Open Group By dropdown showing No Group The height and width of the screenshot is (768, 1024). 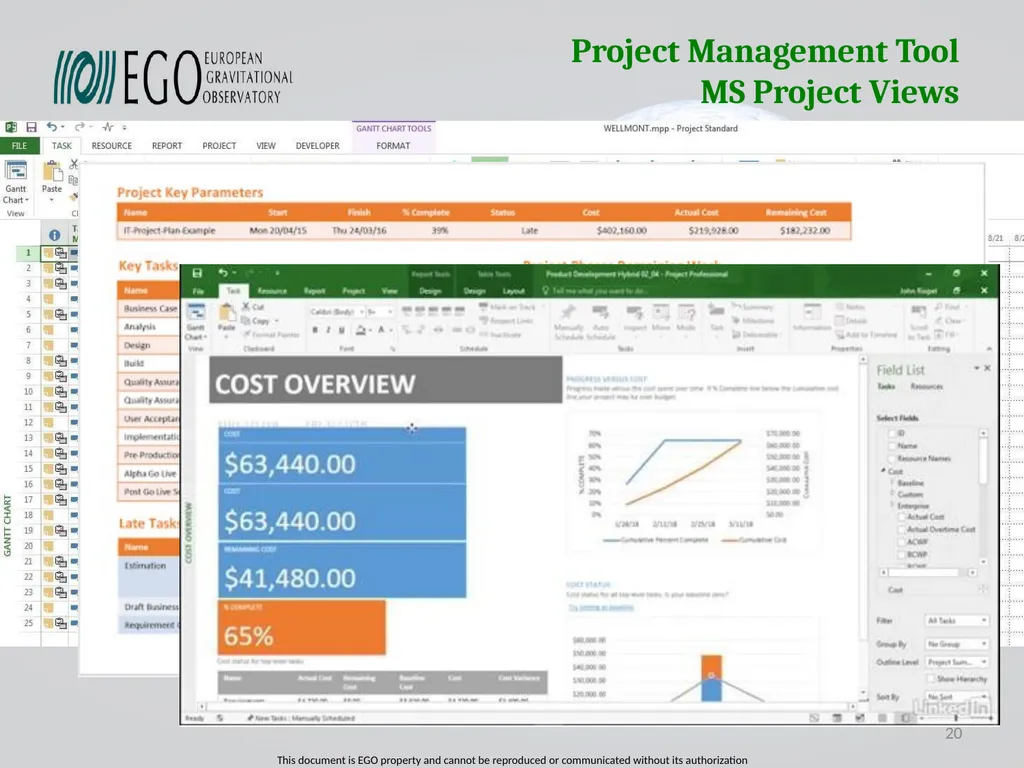pos(957,644)
